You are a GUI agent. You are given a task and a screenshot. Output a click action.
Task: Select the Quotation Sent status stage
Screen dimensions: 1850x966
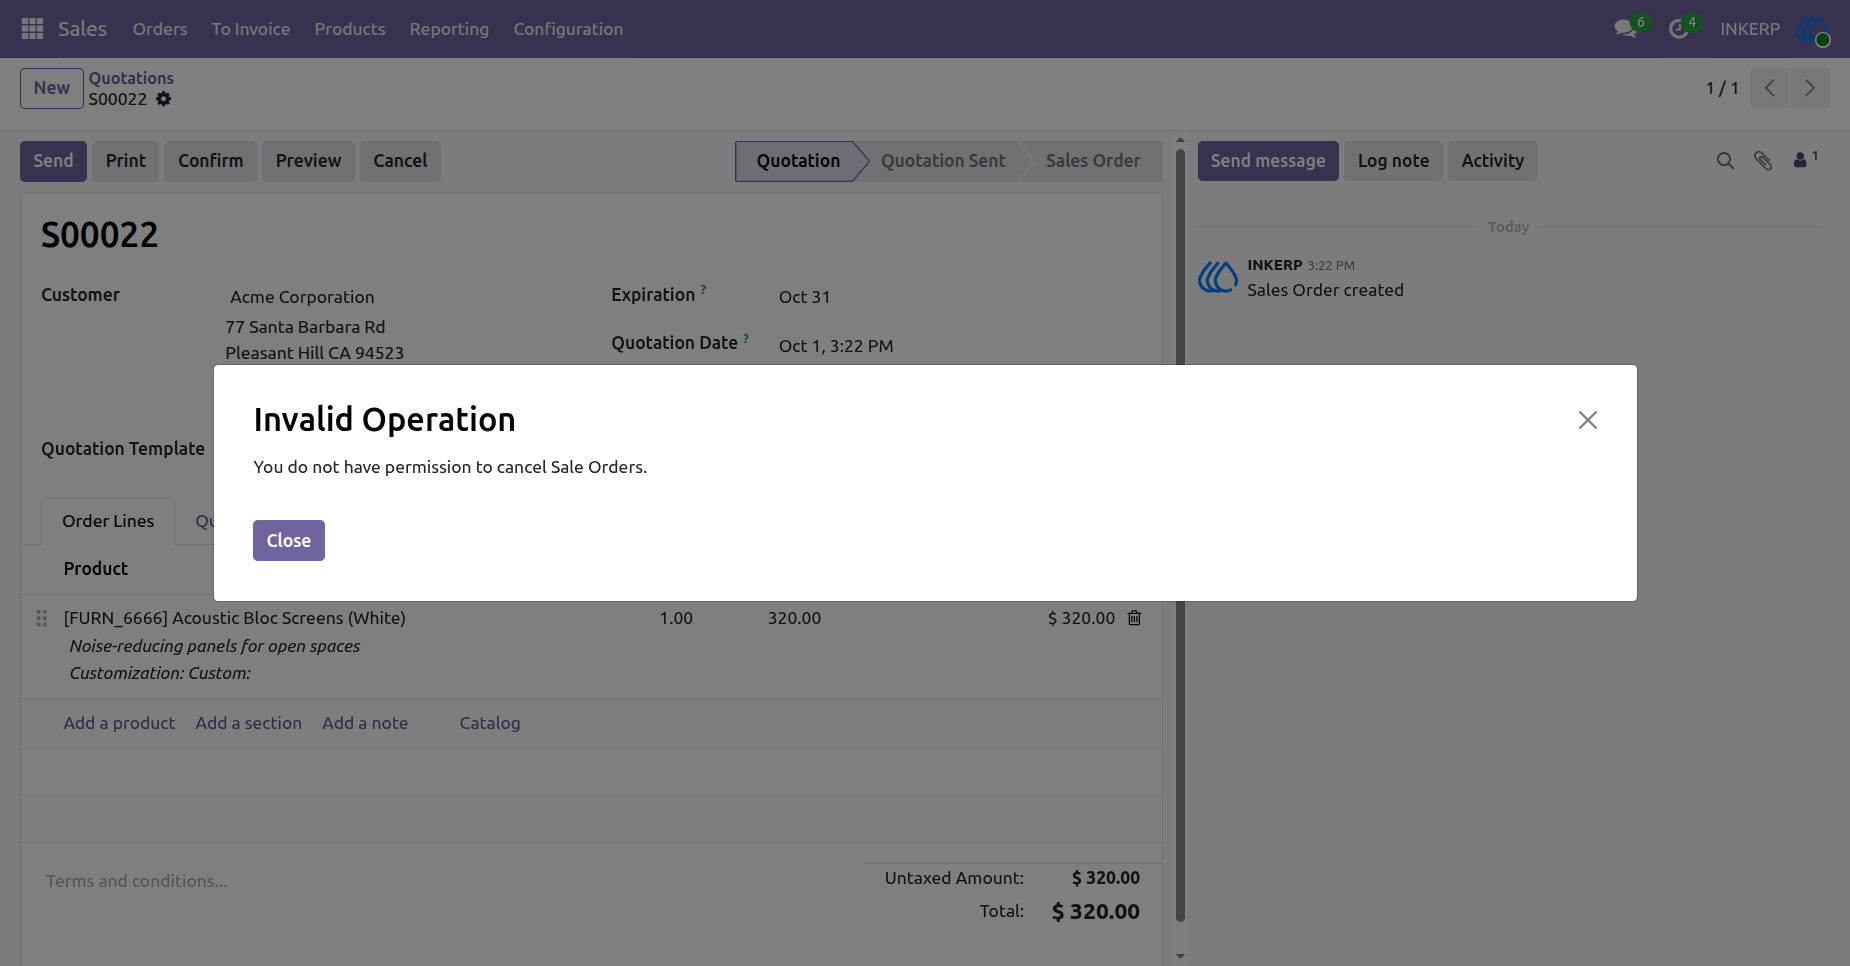coord(943,161)
